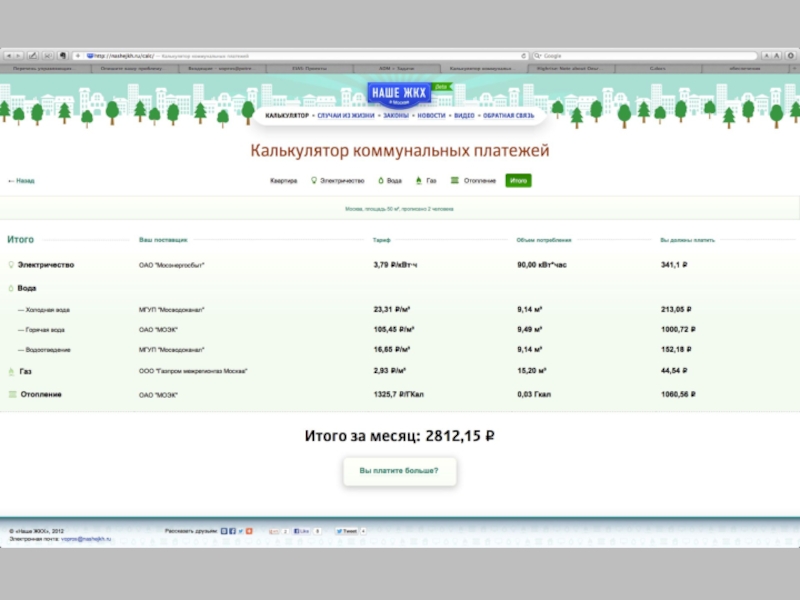
Task: Click the smaller text size A button
Action: 766,56
